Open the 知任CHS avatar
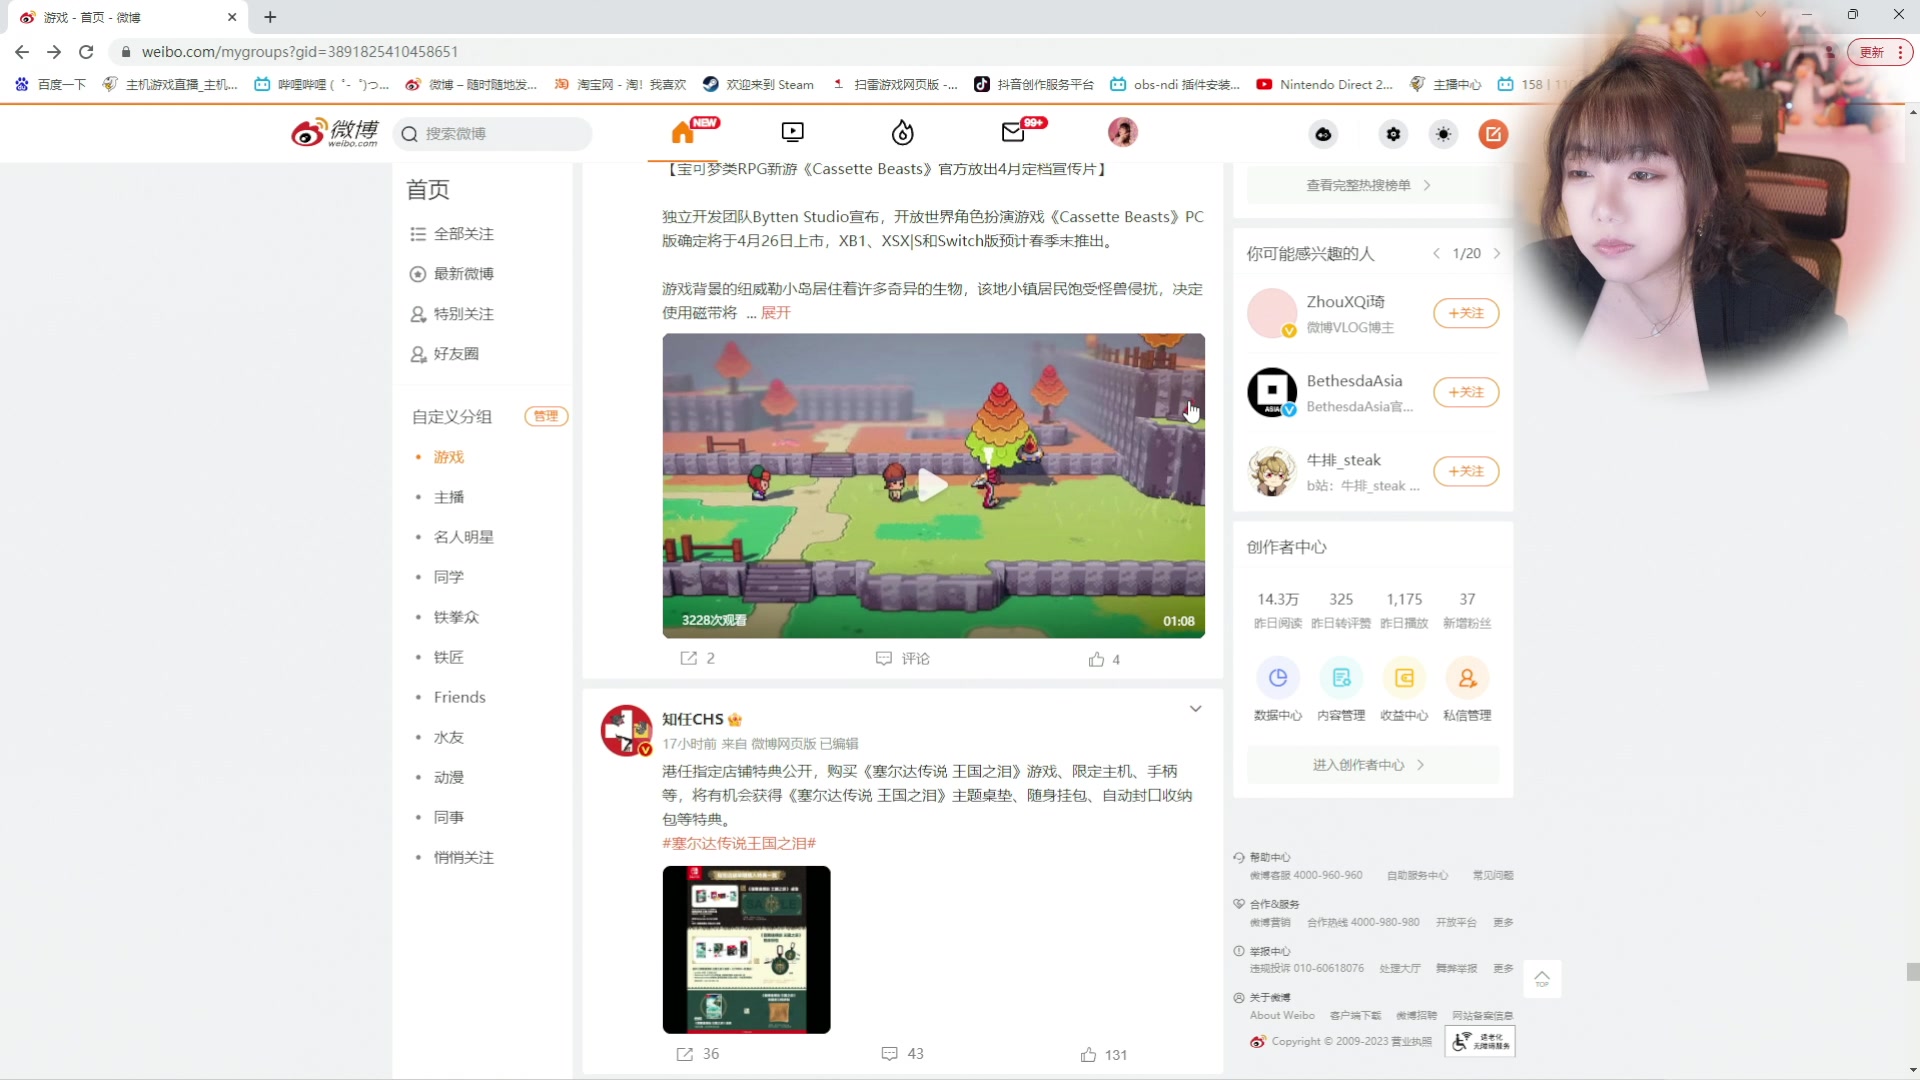The height and width of the screenshot is (1080, 1920). point(626,731)
